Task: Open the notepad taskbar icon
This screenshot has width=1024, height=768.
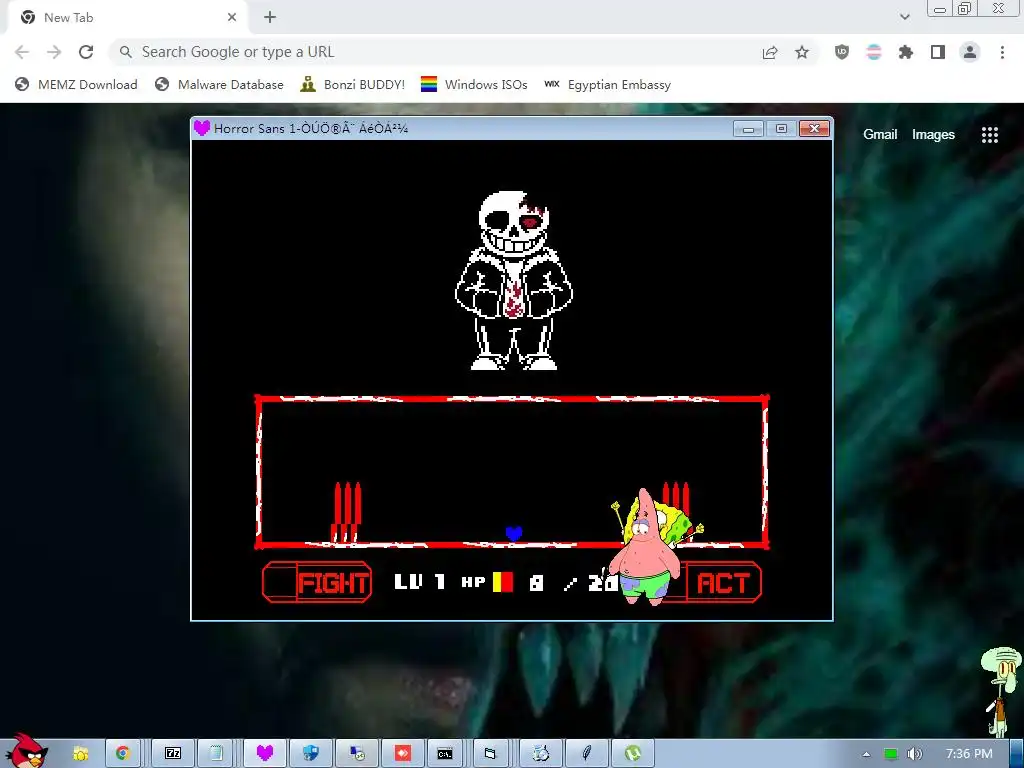Action: [x=216, y=754]
